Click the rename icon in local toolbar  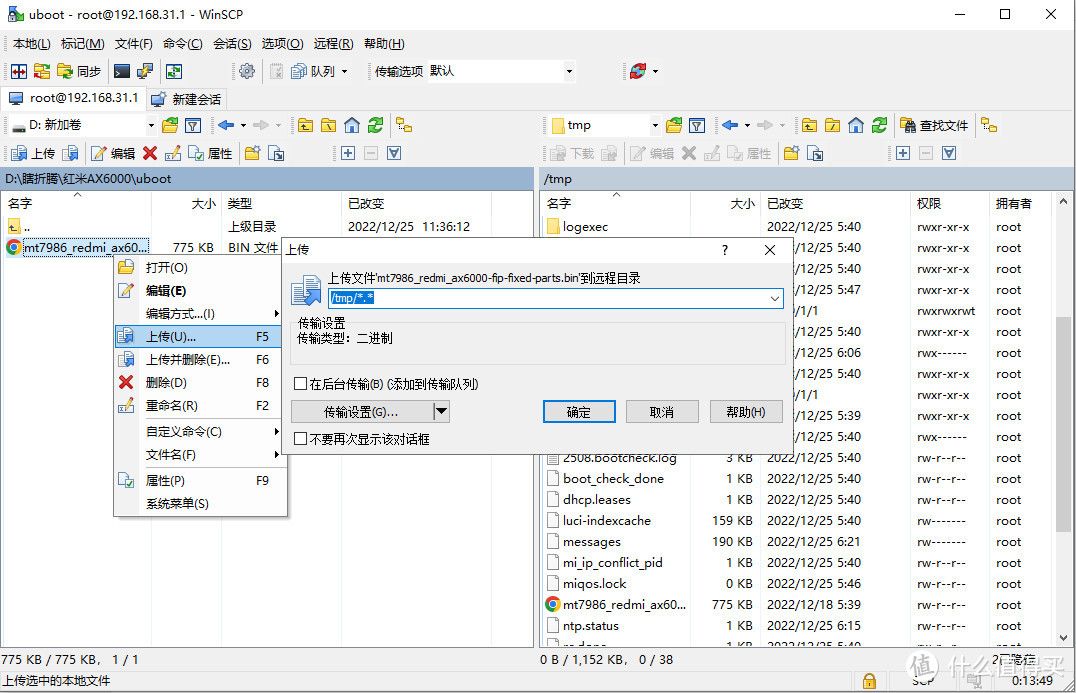click(173, 153)
